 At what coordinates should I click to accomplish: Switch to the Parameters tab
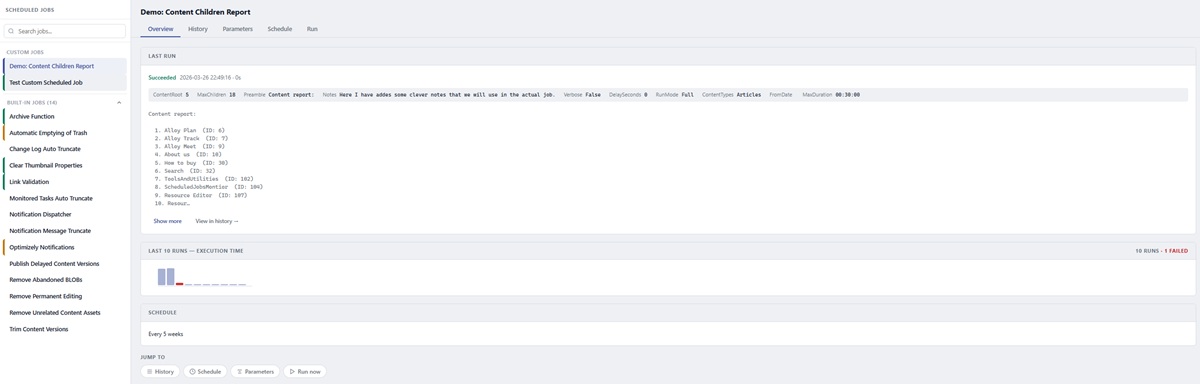click(237, 29)
